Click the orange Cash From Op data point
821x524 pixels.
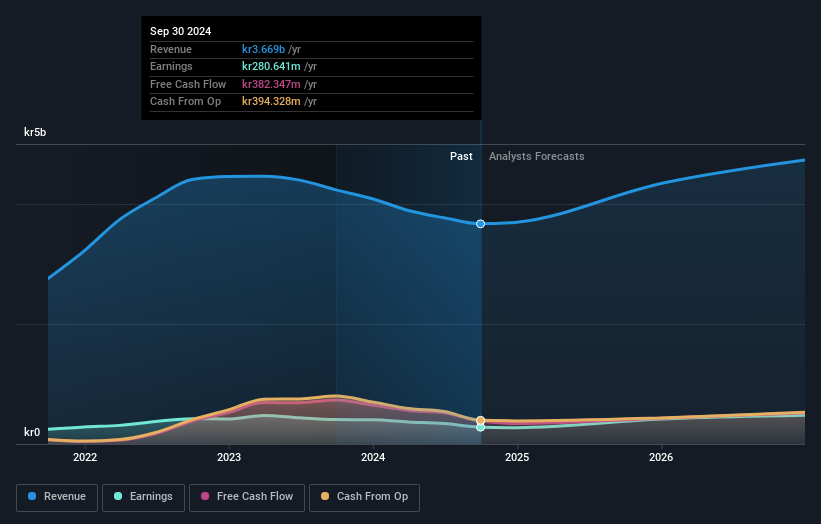point(480,420)
